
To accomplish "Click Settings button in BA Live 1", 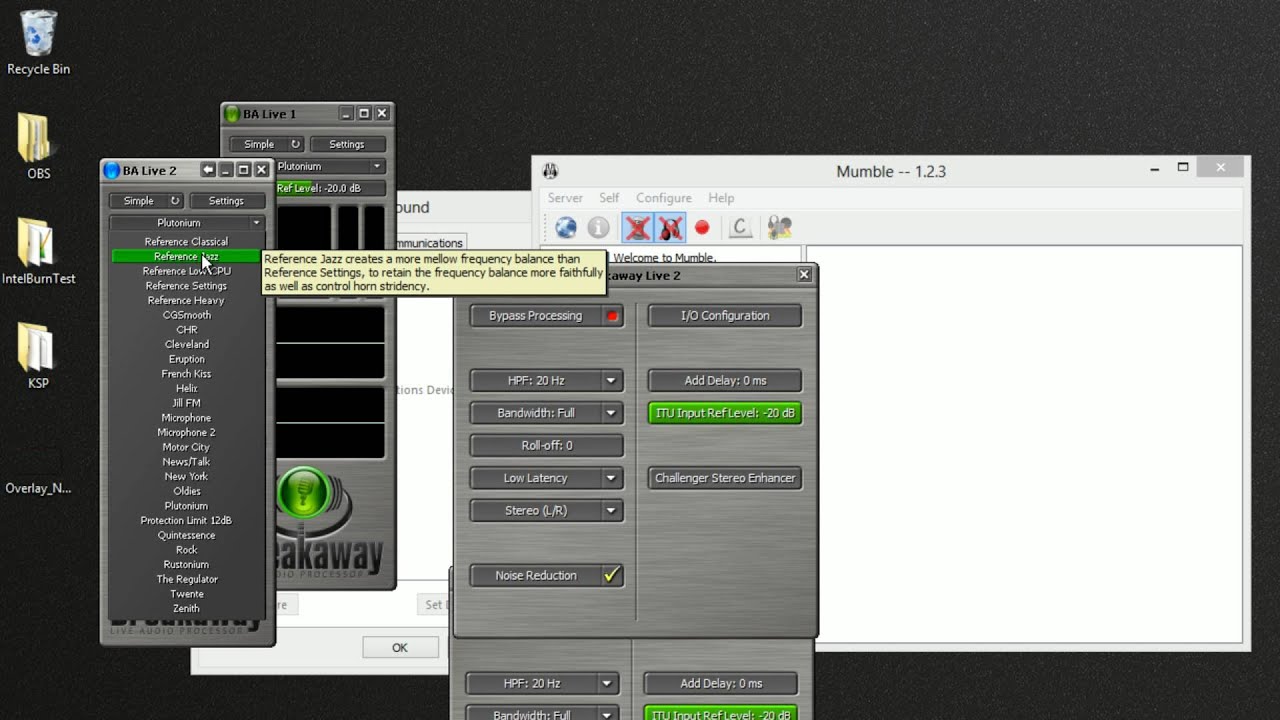I will (347, 144).
